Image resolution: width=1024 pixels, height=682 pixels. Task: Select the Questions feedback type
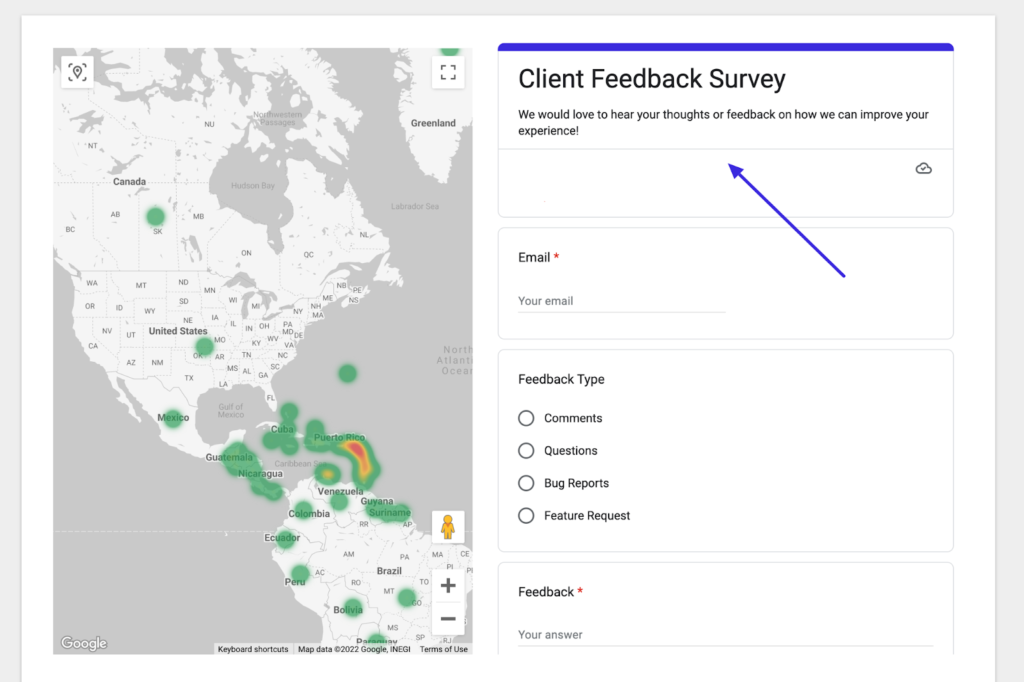526,450
